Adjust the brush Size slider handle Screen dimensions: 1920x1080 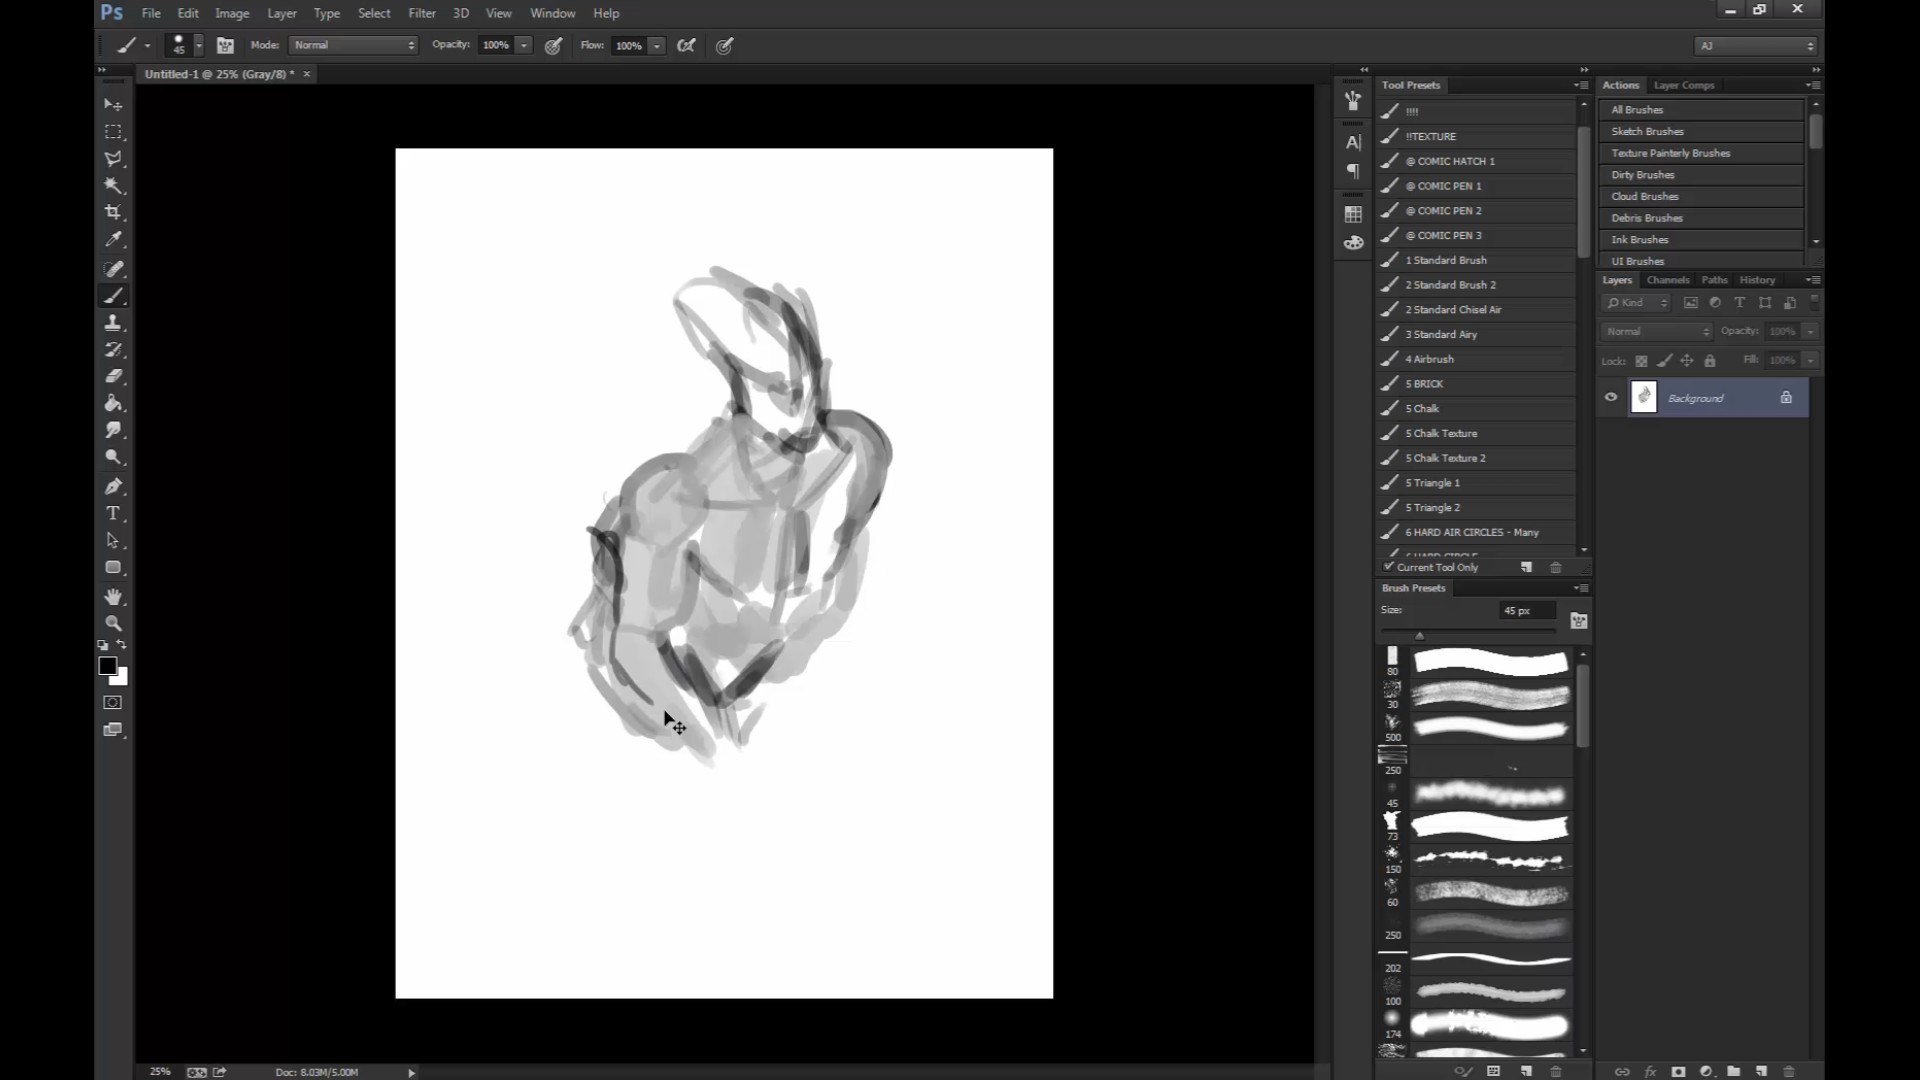tap(1419, 635)
